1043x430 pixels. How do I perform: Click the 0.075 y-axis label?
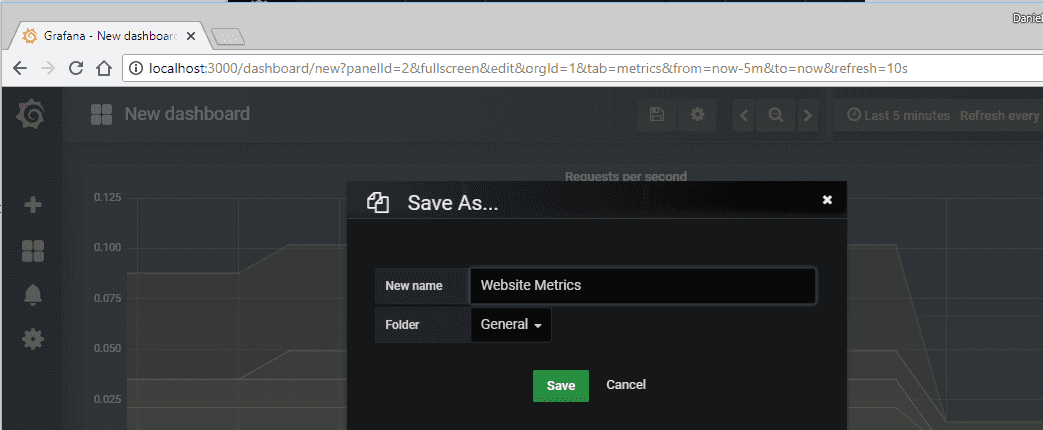107,298
